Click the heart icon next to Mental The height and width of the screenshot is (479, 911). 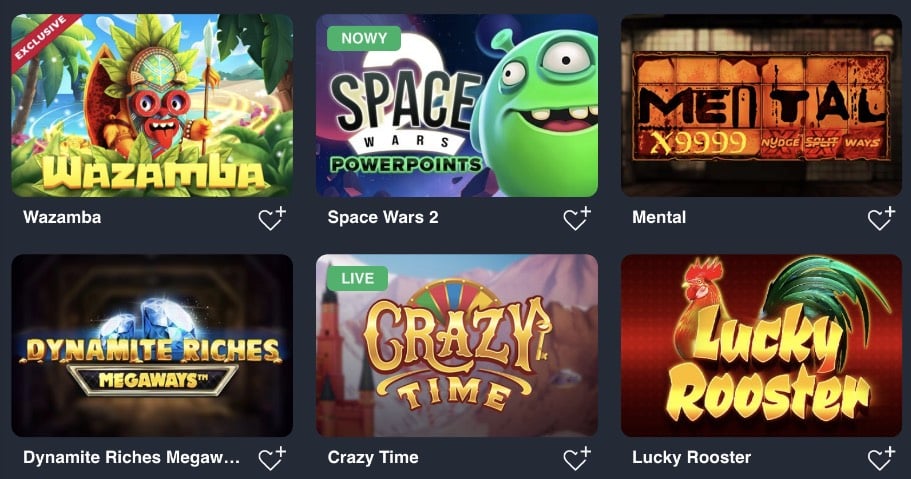pos(881,219)
